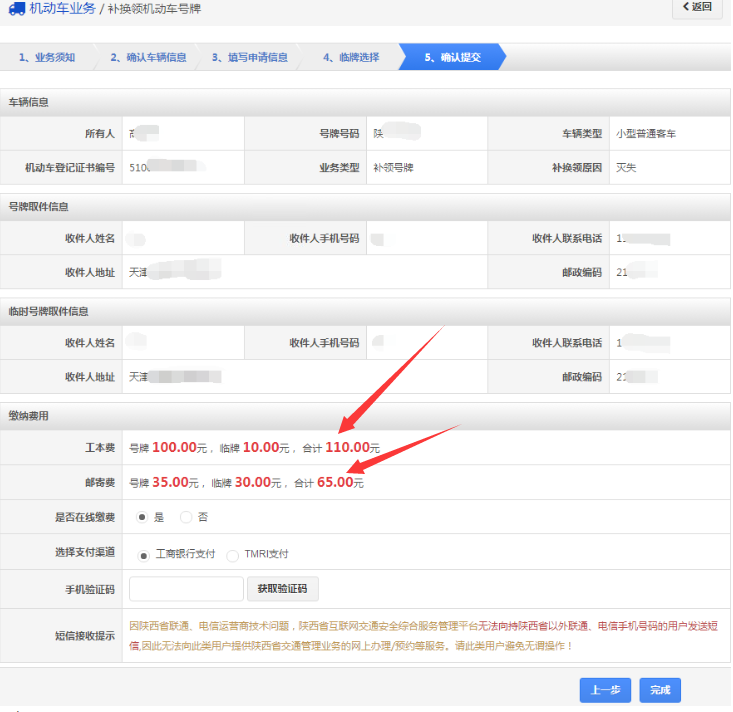
Task: Go to step 1 业务须知
Action: pyautogui.click(x=47, y=58)
